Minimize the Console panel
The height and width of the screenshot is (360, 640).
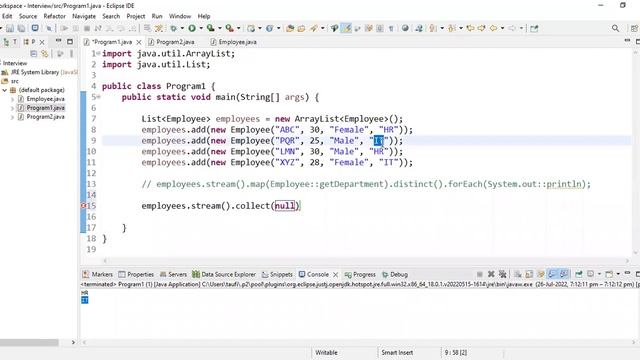pos(627,273)
